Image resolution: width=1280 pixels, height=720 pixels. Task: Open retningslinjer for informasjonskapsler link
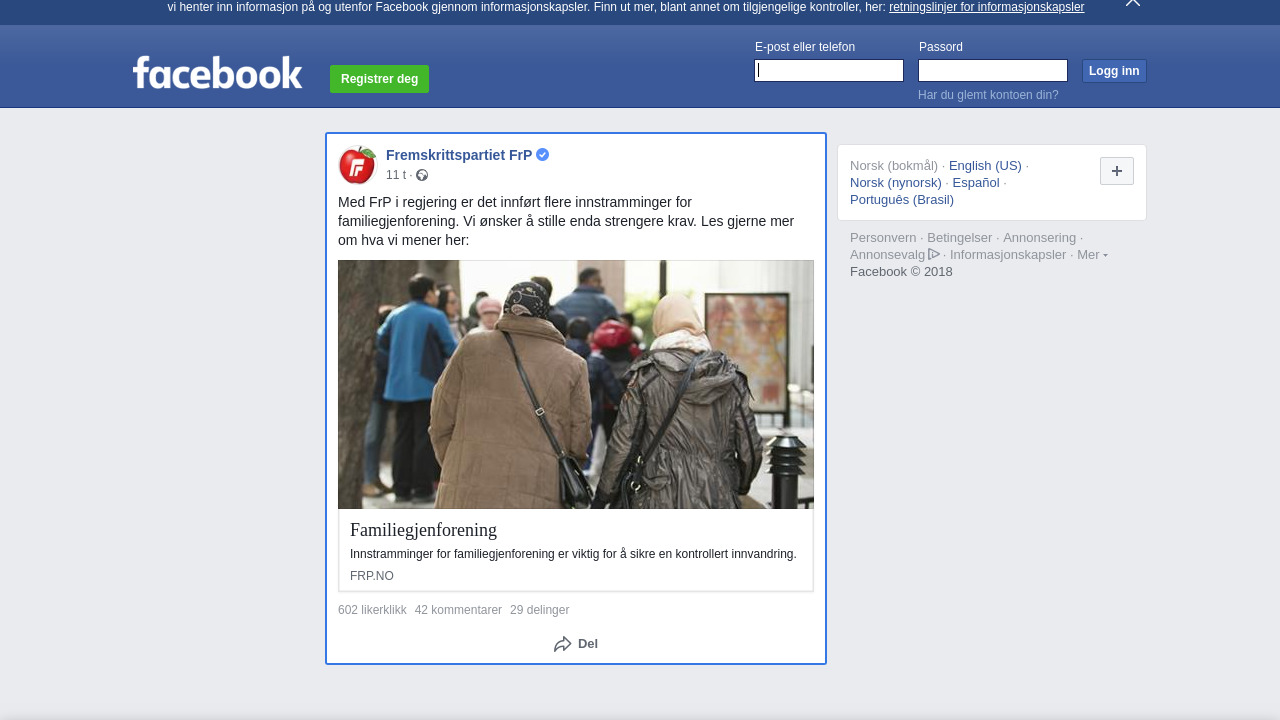(986, 7)
